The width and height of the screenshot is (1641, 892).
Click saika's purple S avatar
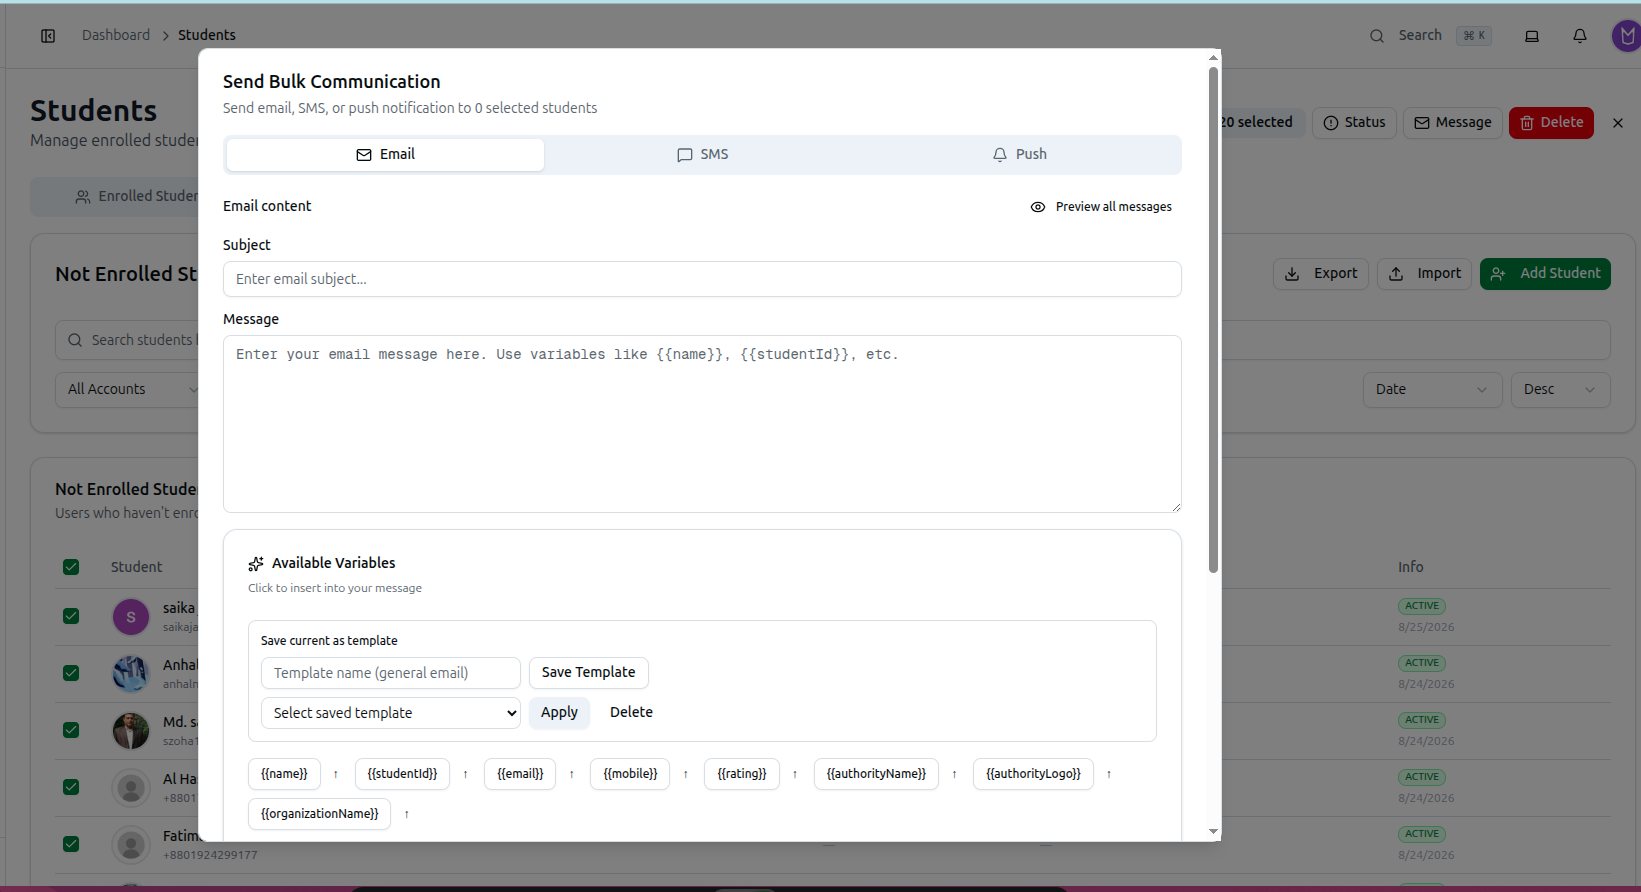131,617
